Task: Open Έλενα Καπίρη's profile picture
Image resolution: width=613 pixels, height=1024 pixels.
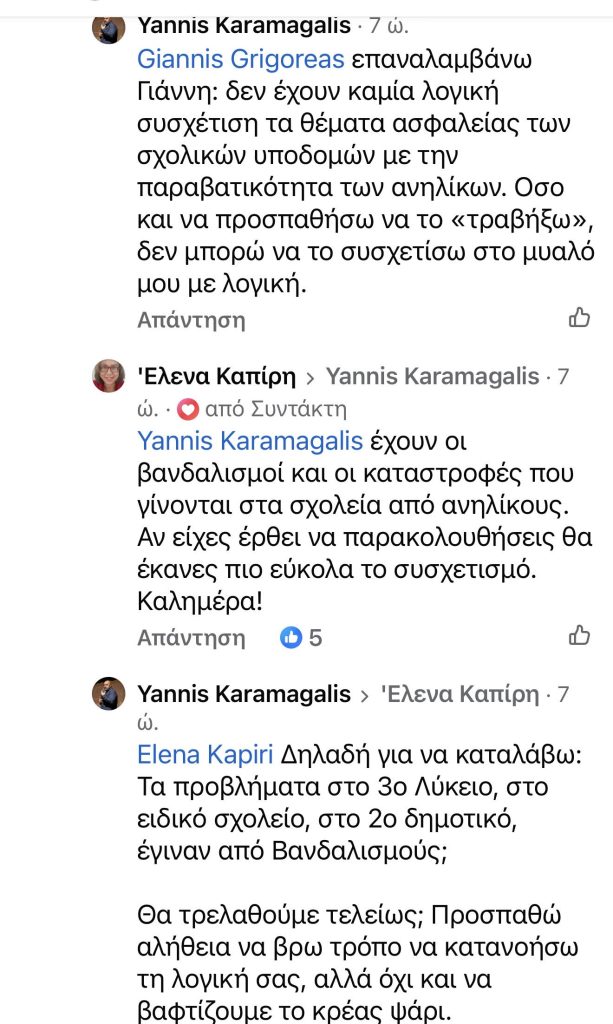Action: tap(109, 377)
